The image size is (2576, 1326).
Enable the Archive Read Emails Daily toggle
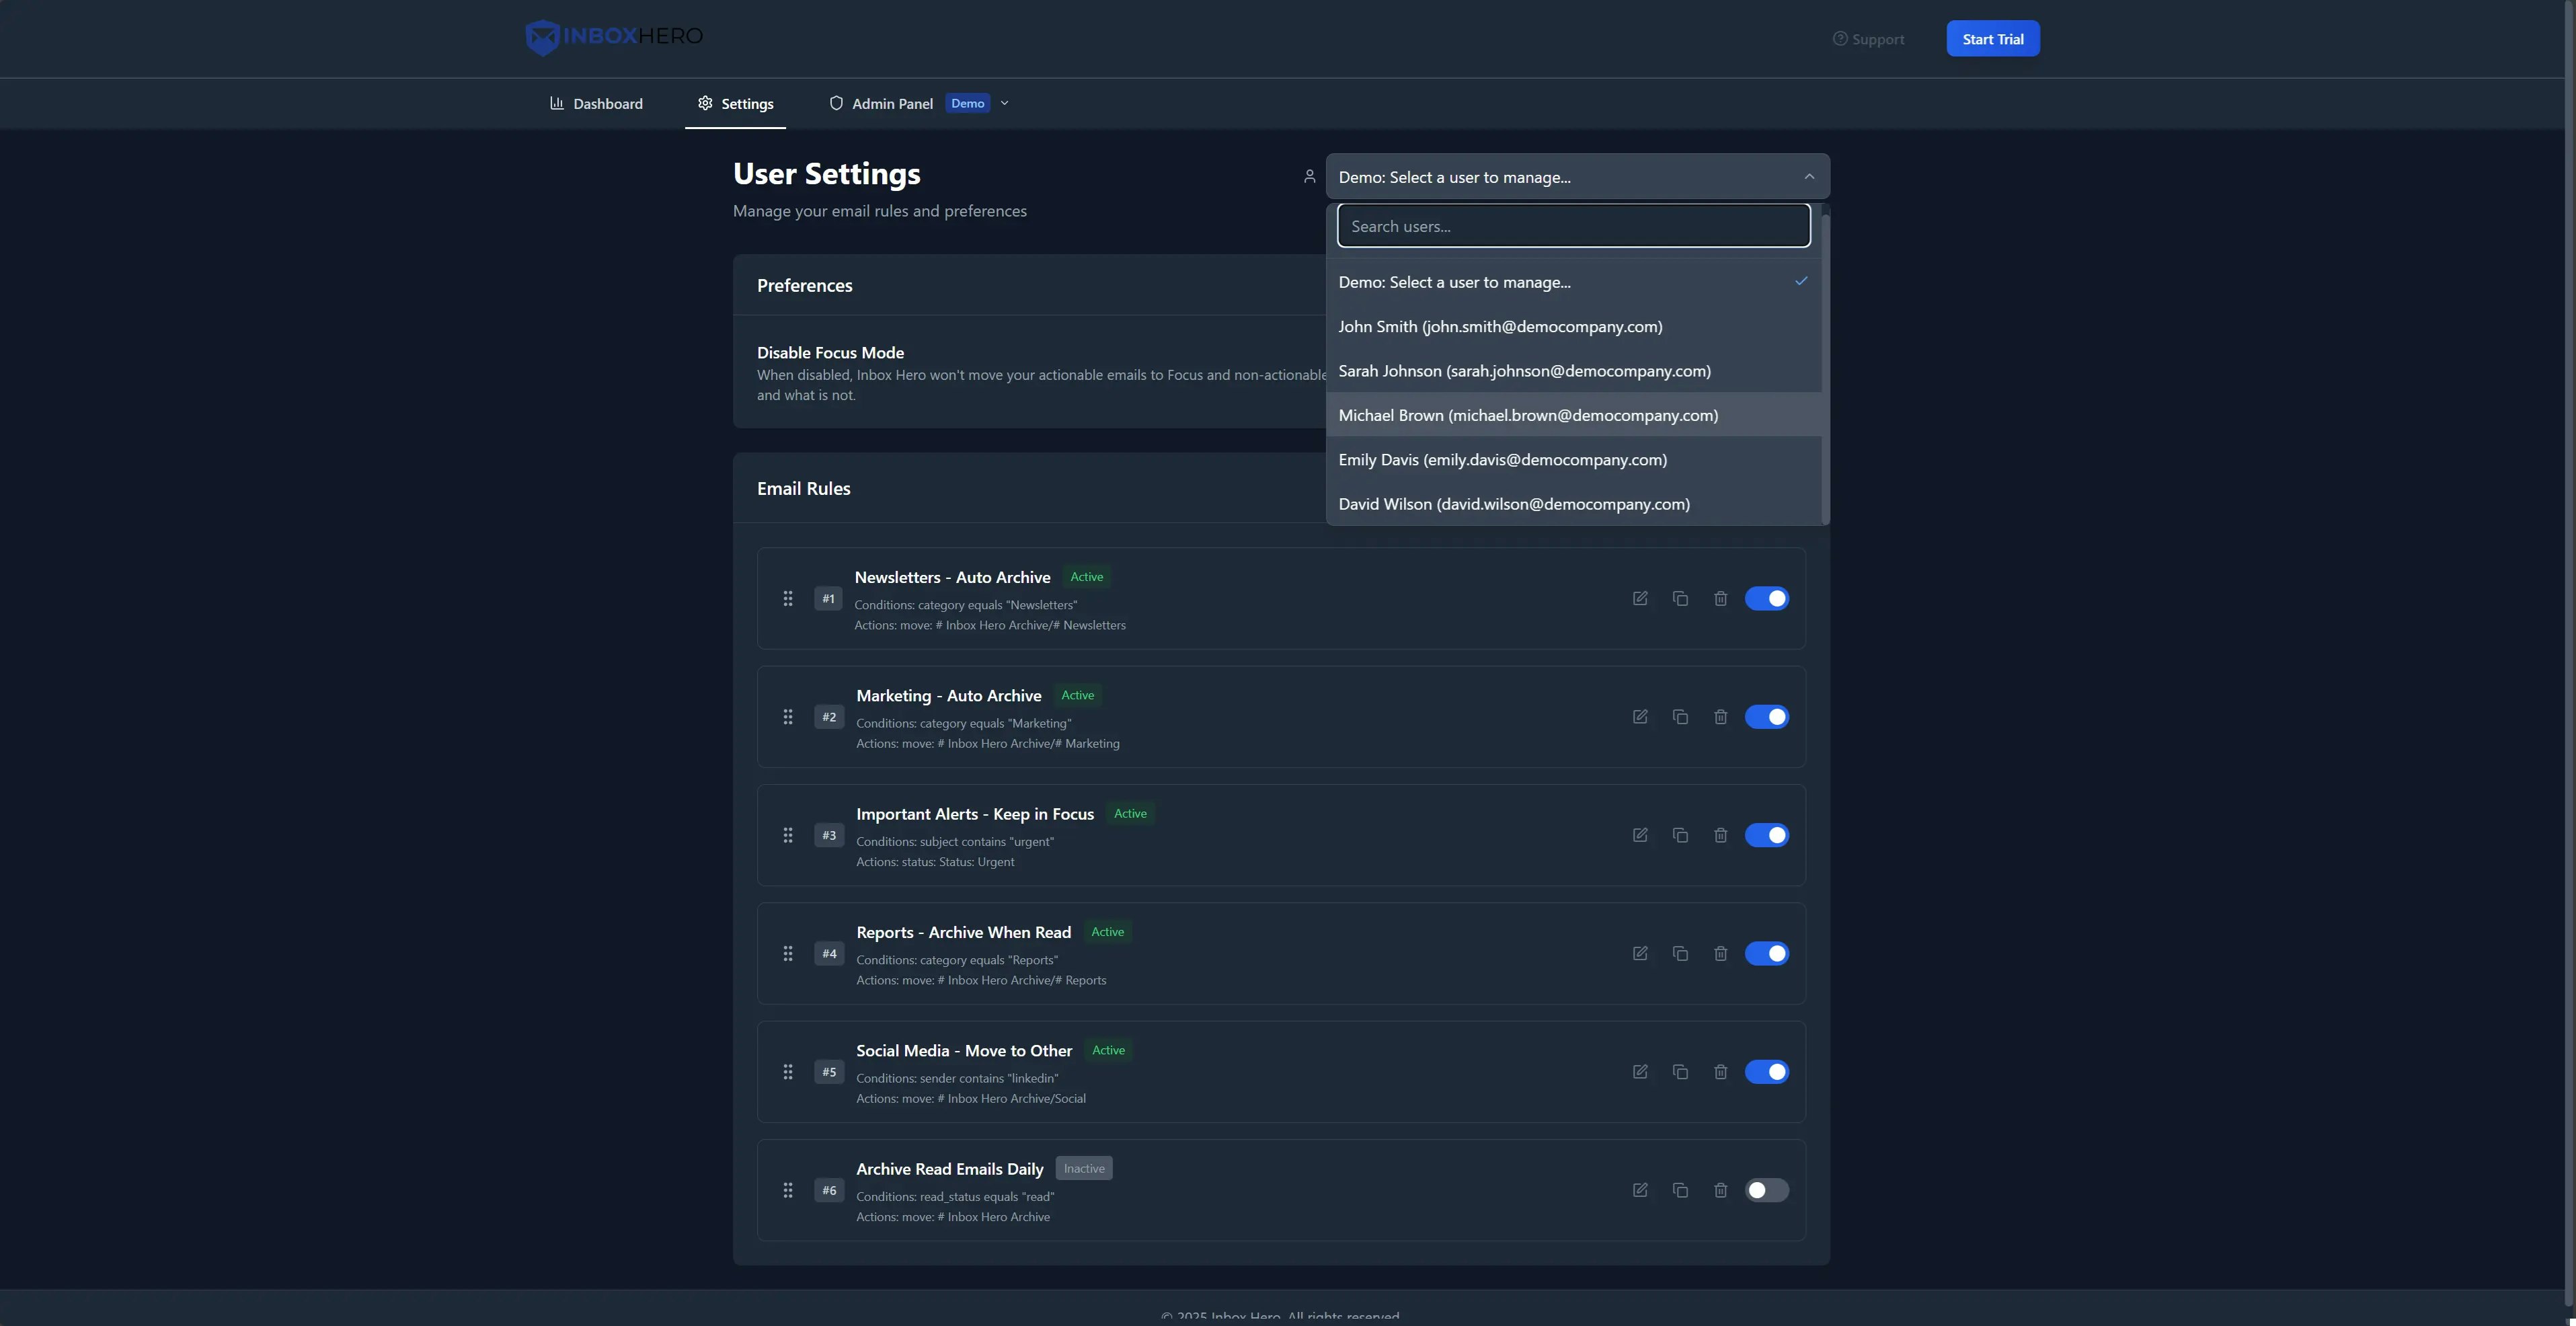(x=1766, y=1190)
